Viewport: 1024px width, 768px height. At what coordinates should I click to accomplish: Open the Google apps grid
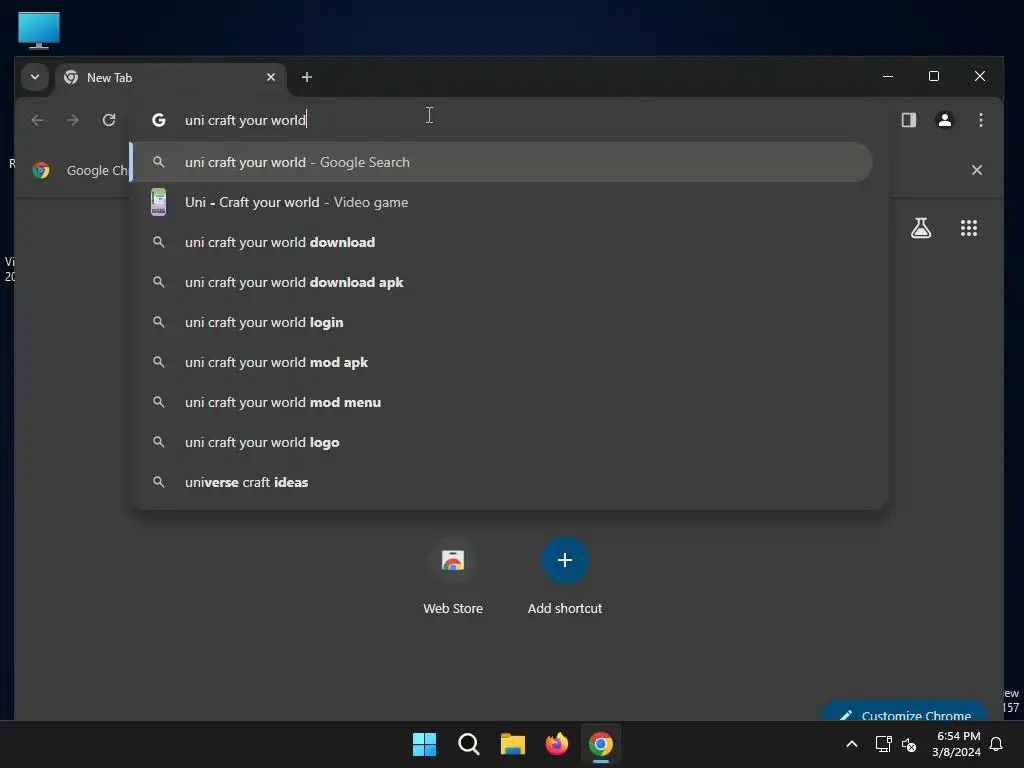point(968,228)
